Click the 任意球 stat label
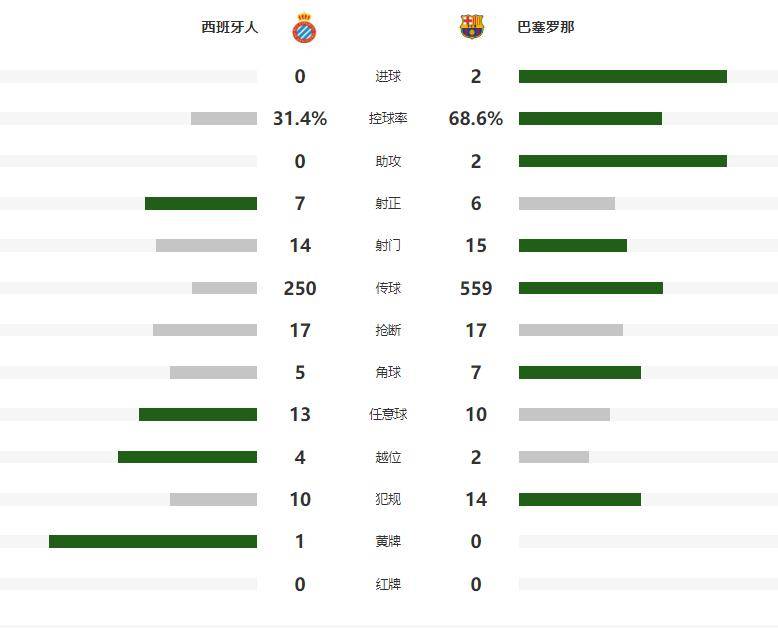The width and height of the screenshot is (778, 629). coord(388,415)
